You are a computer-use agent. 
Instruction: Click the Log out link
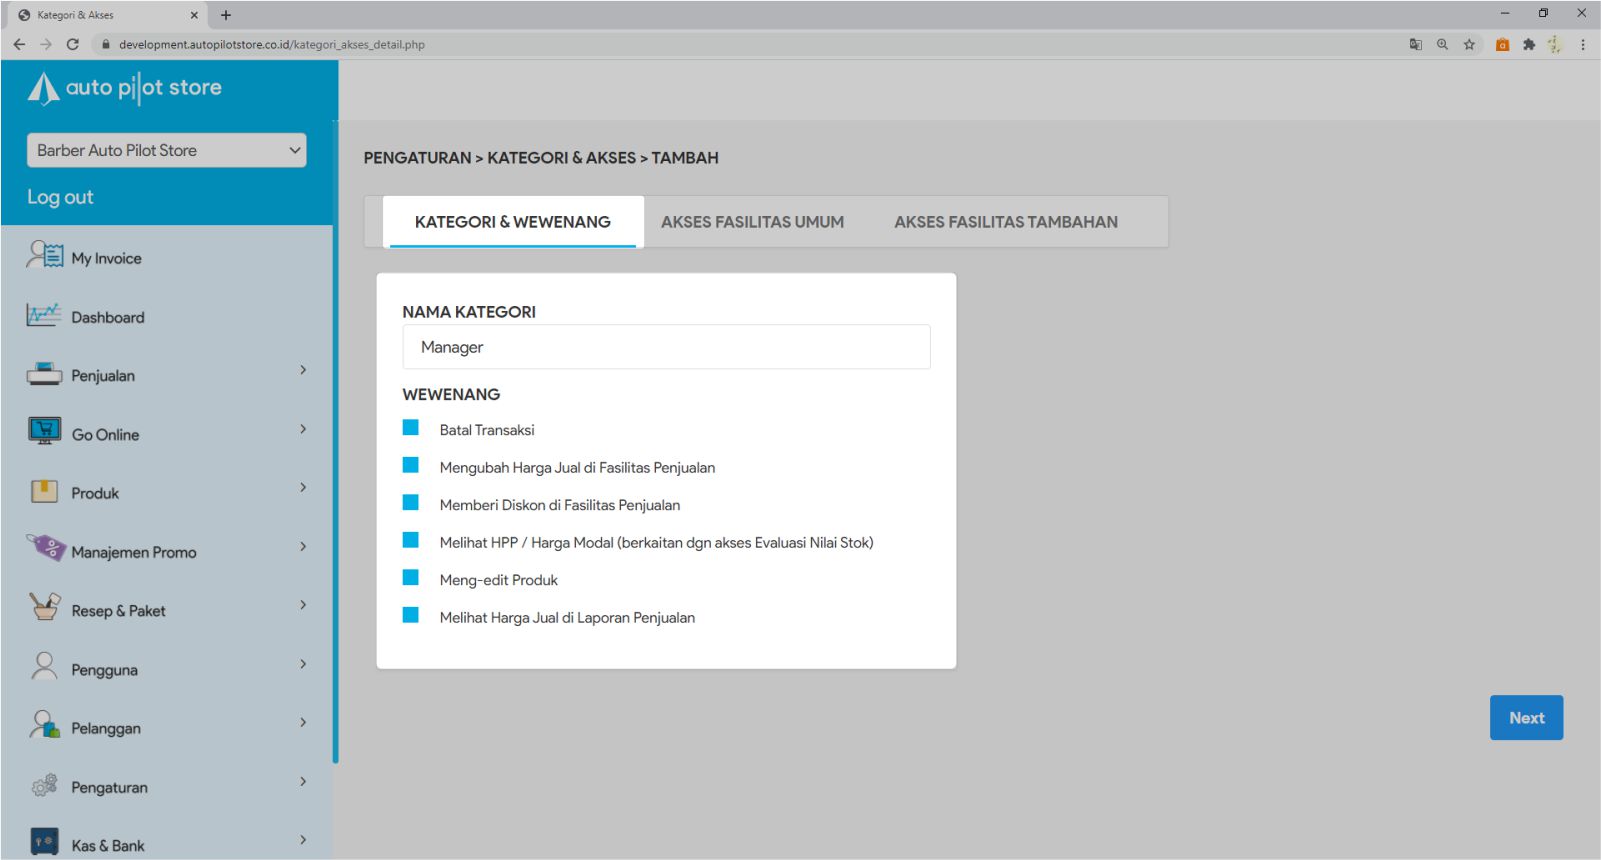pyautogui.click(x=60, y=197)
